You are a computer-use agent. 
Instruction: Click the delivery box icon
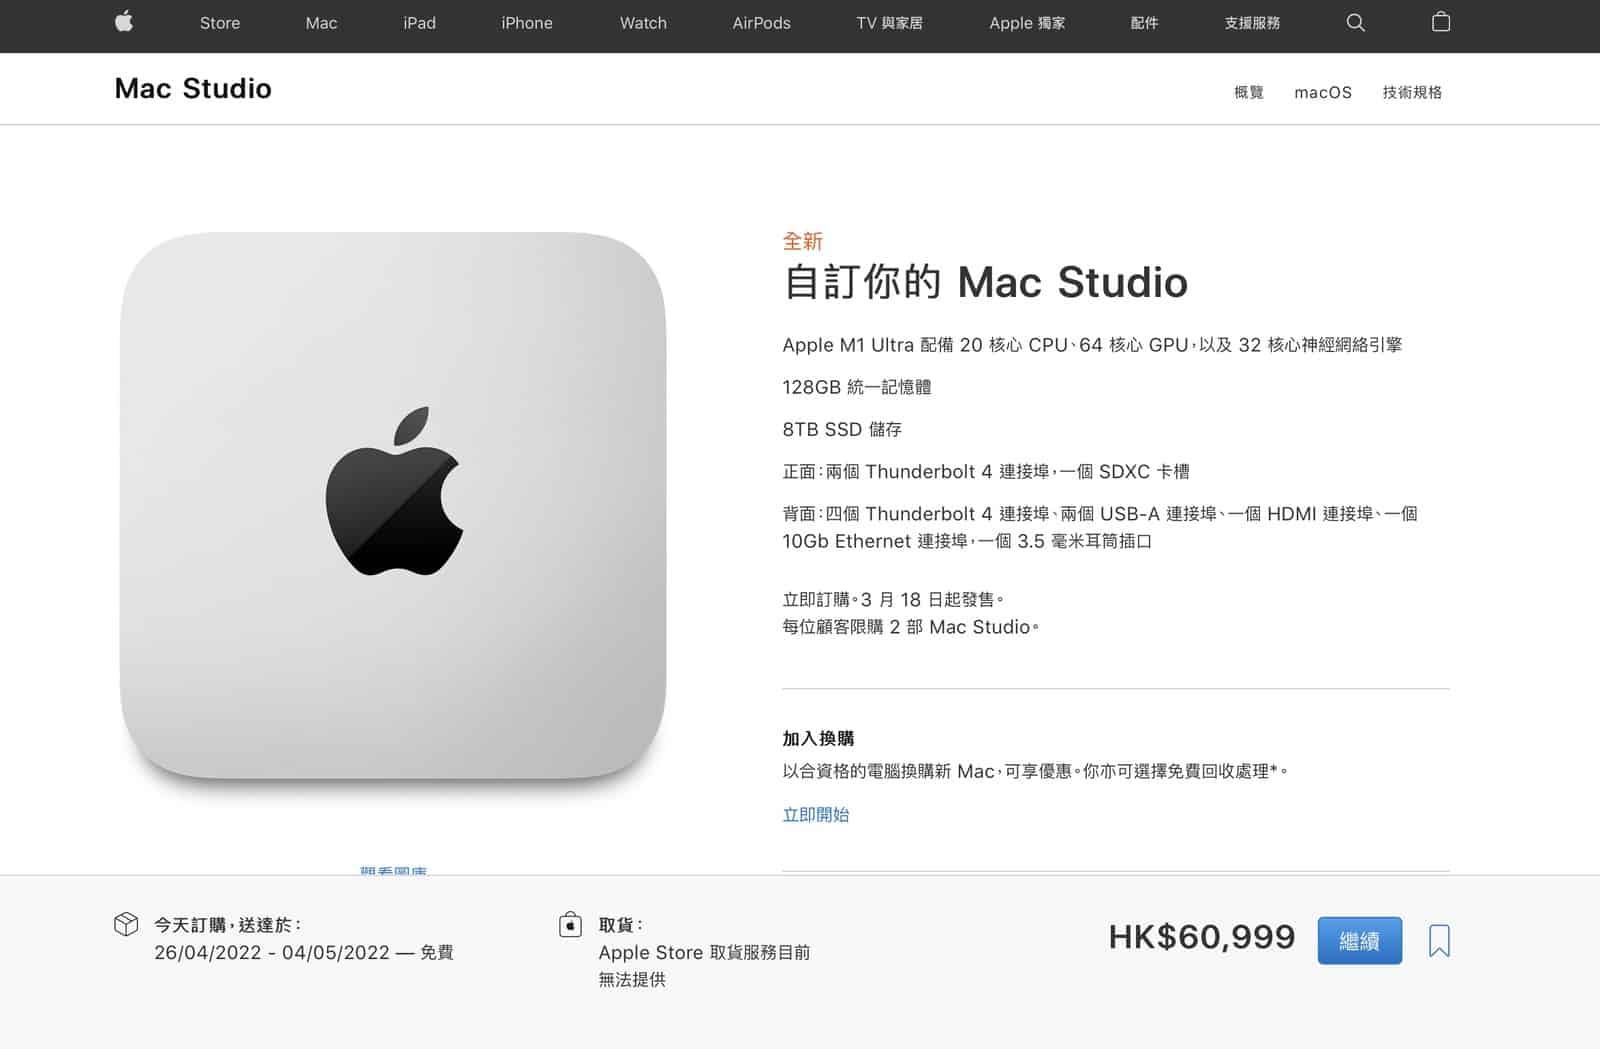click(x=126, y=924)
